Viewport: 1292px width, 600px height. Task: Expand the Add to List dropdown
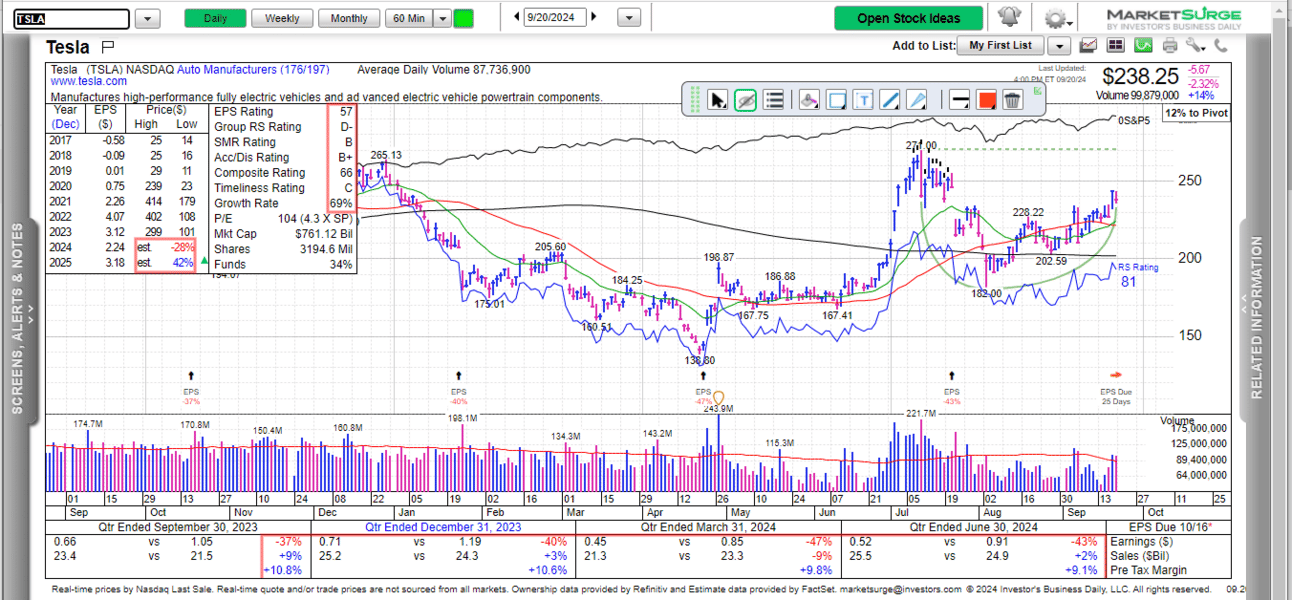click(1059, 46)
